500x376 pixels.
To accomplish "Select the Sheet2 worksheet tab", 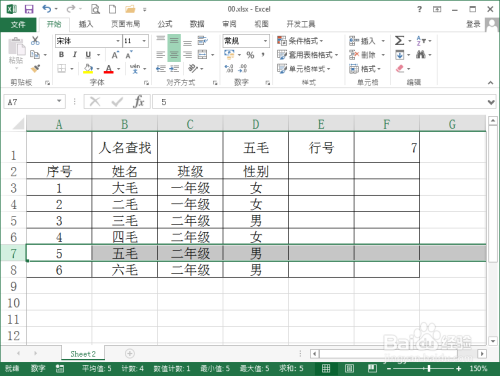I will [83, 354].
